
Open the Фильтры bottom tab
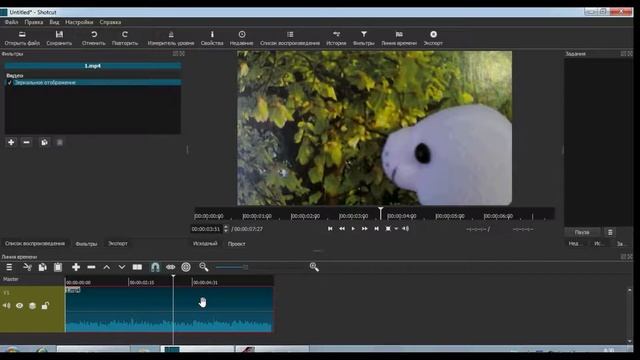tap(86, 244)
